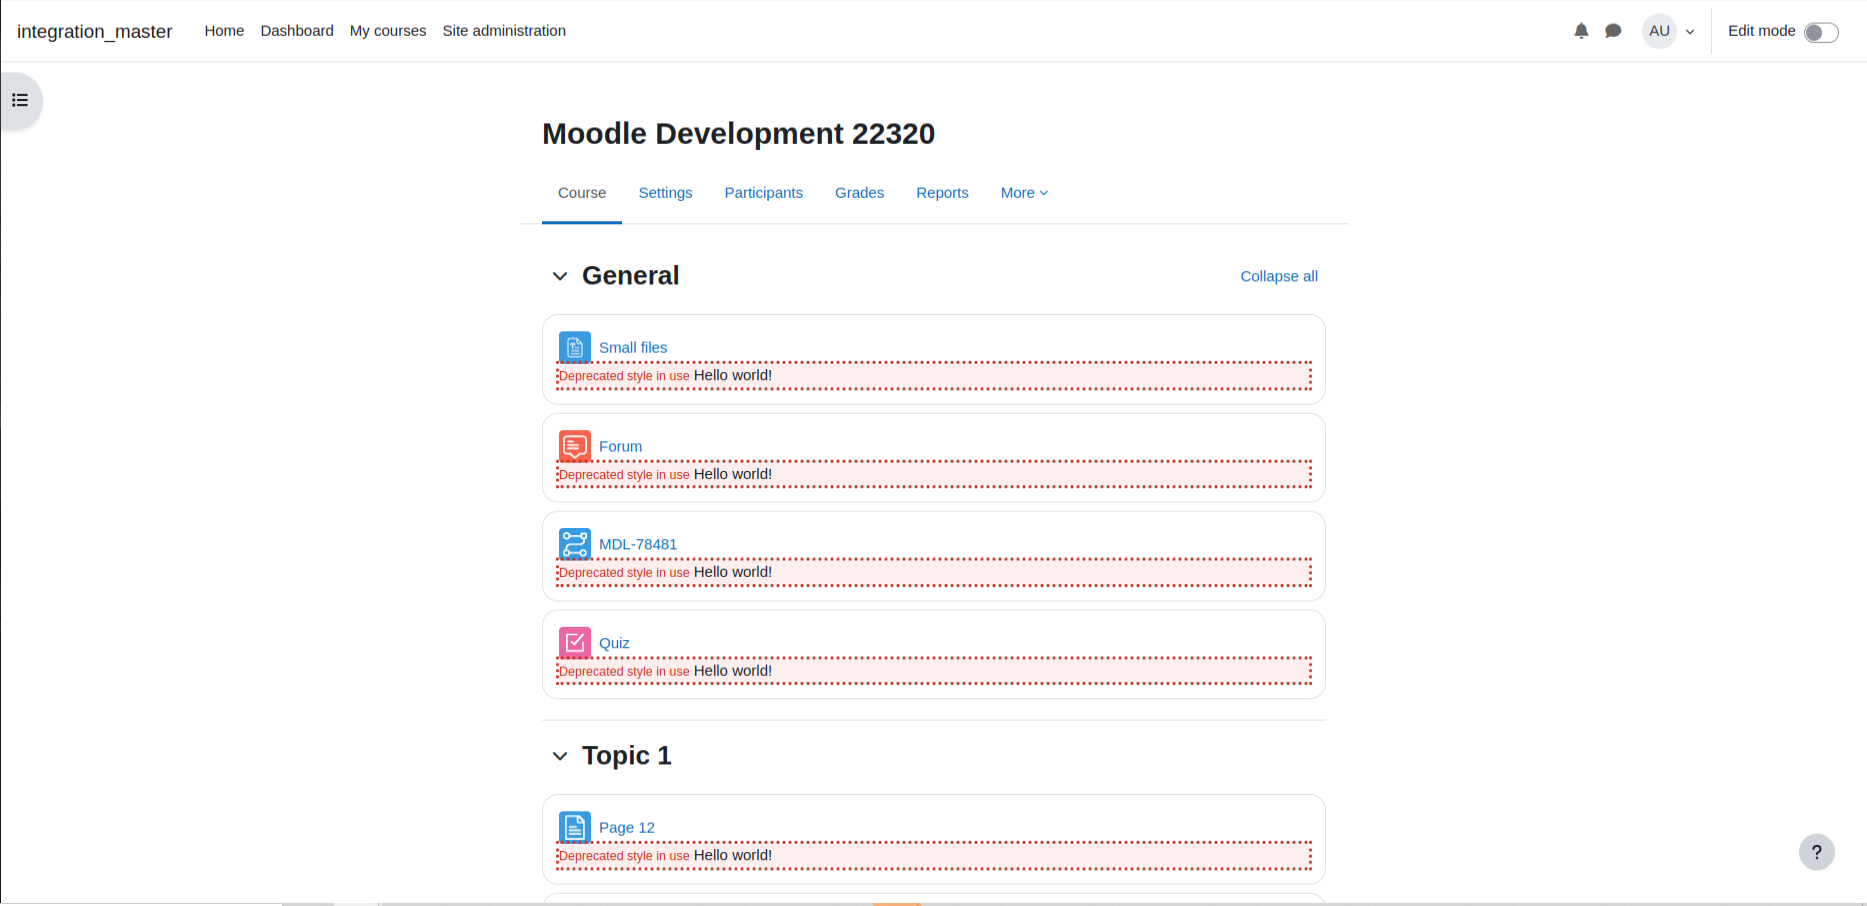The image size is (1867, 906).
Task: Open the course index drawer icon
Action: (20, 100)
